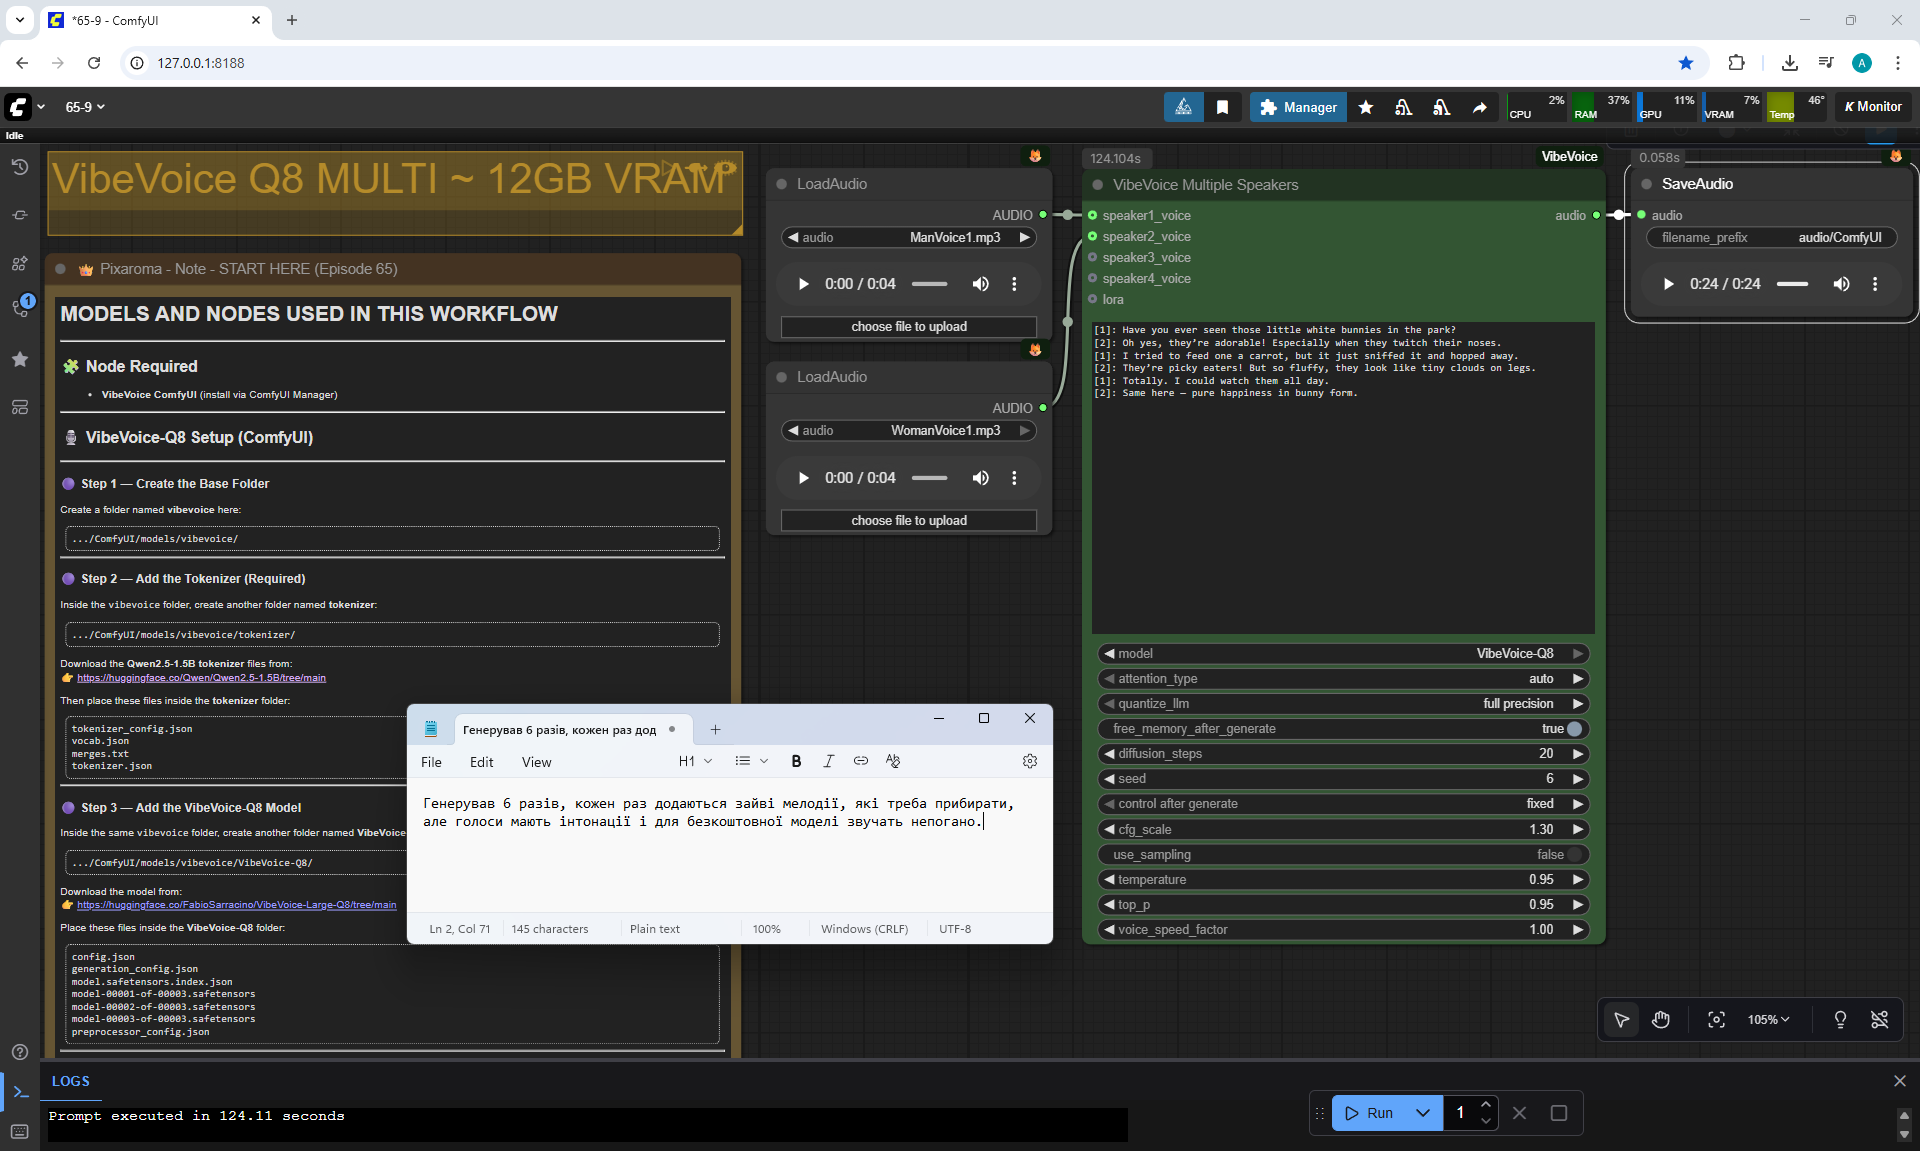Mute the SaveAudio player volume
This screenshot has width=1920, height=1151.
1841,284
